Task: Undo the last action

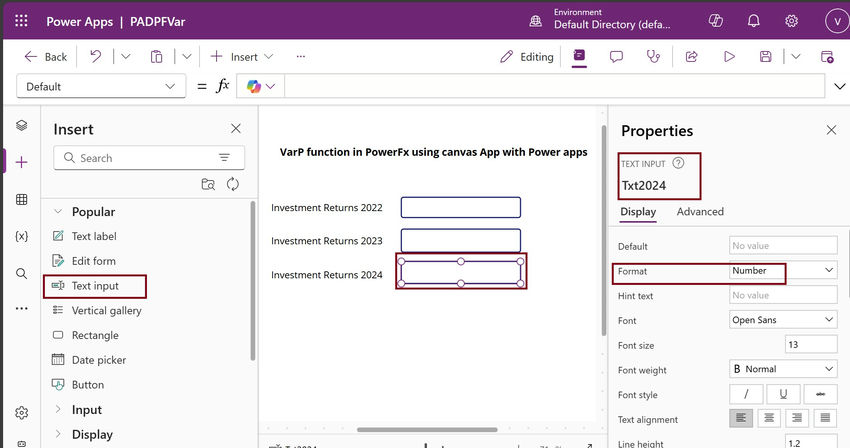Action: click(95, 56)
